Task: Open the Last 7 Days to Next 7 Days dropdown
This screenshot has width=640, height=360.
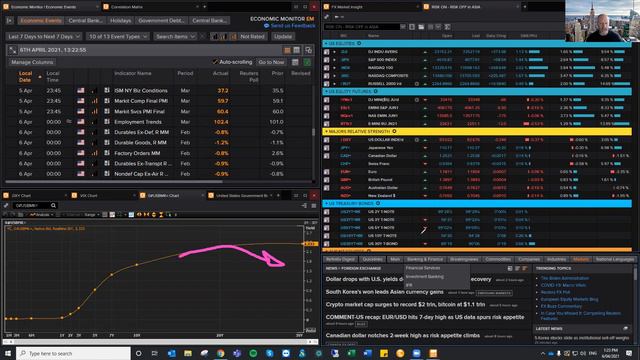Action: 44,36
